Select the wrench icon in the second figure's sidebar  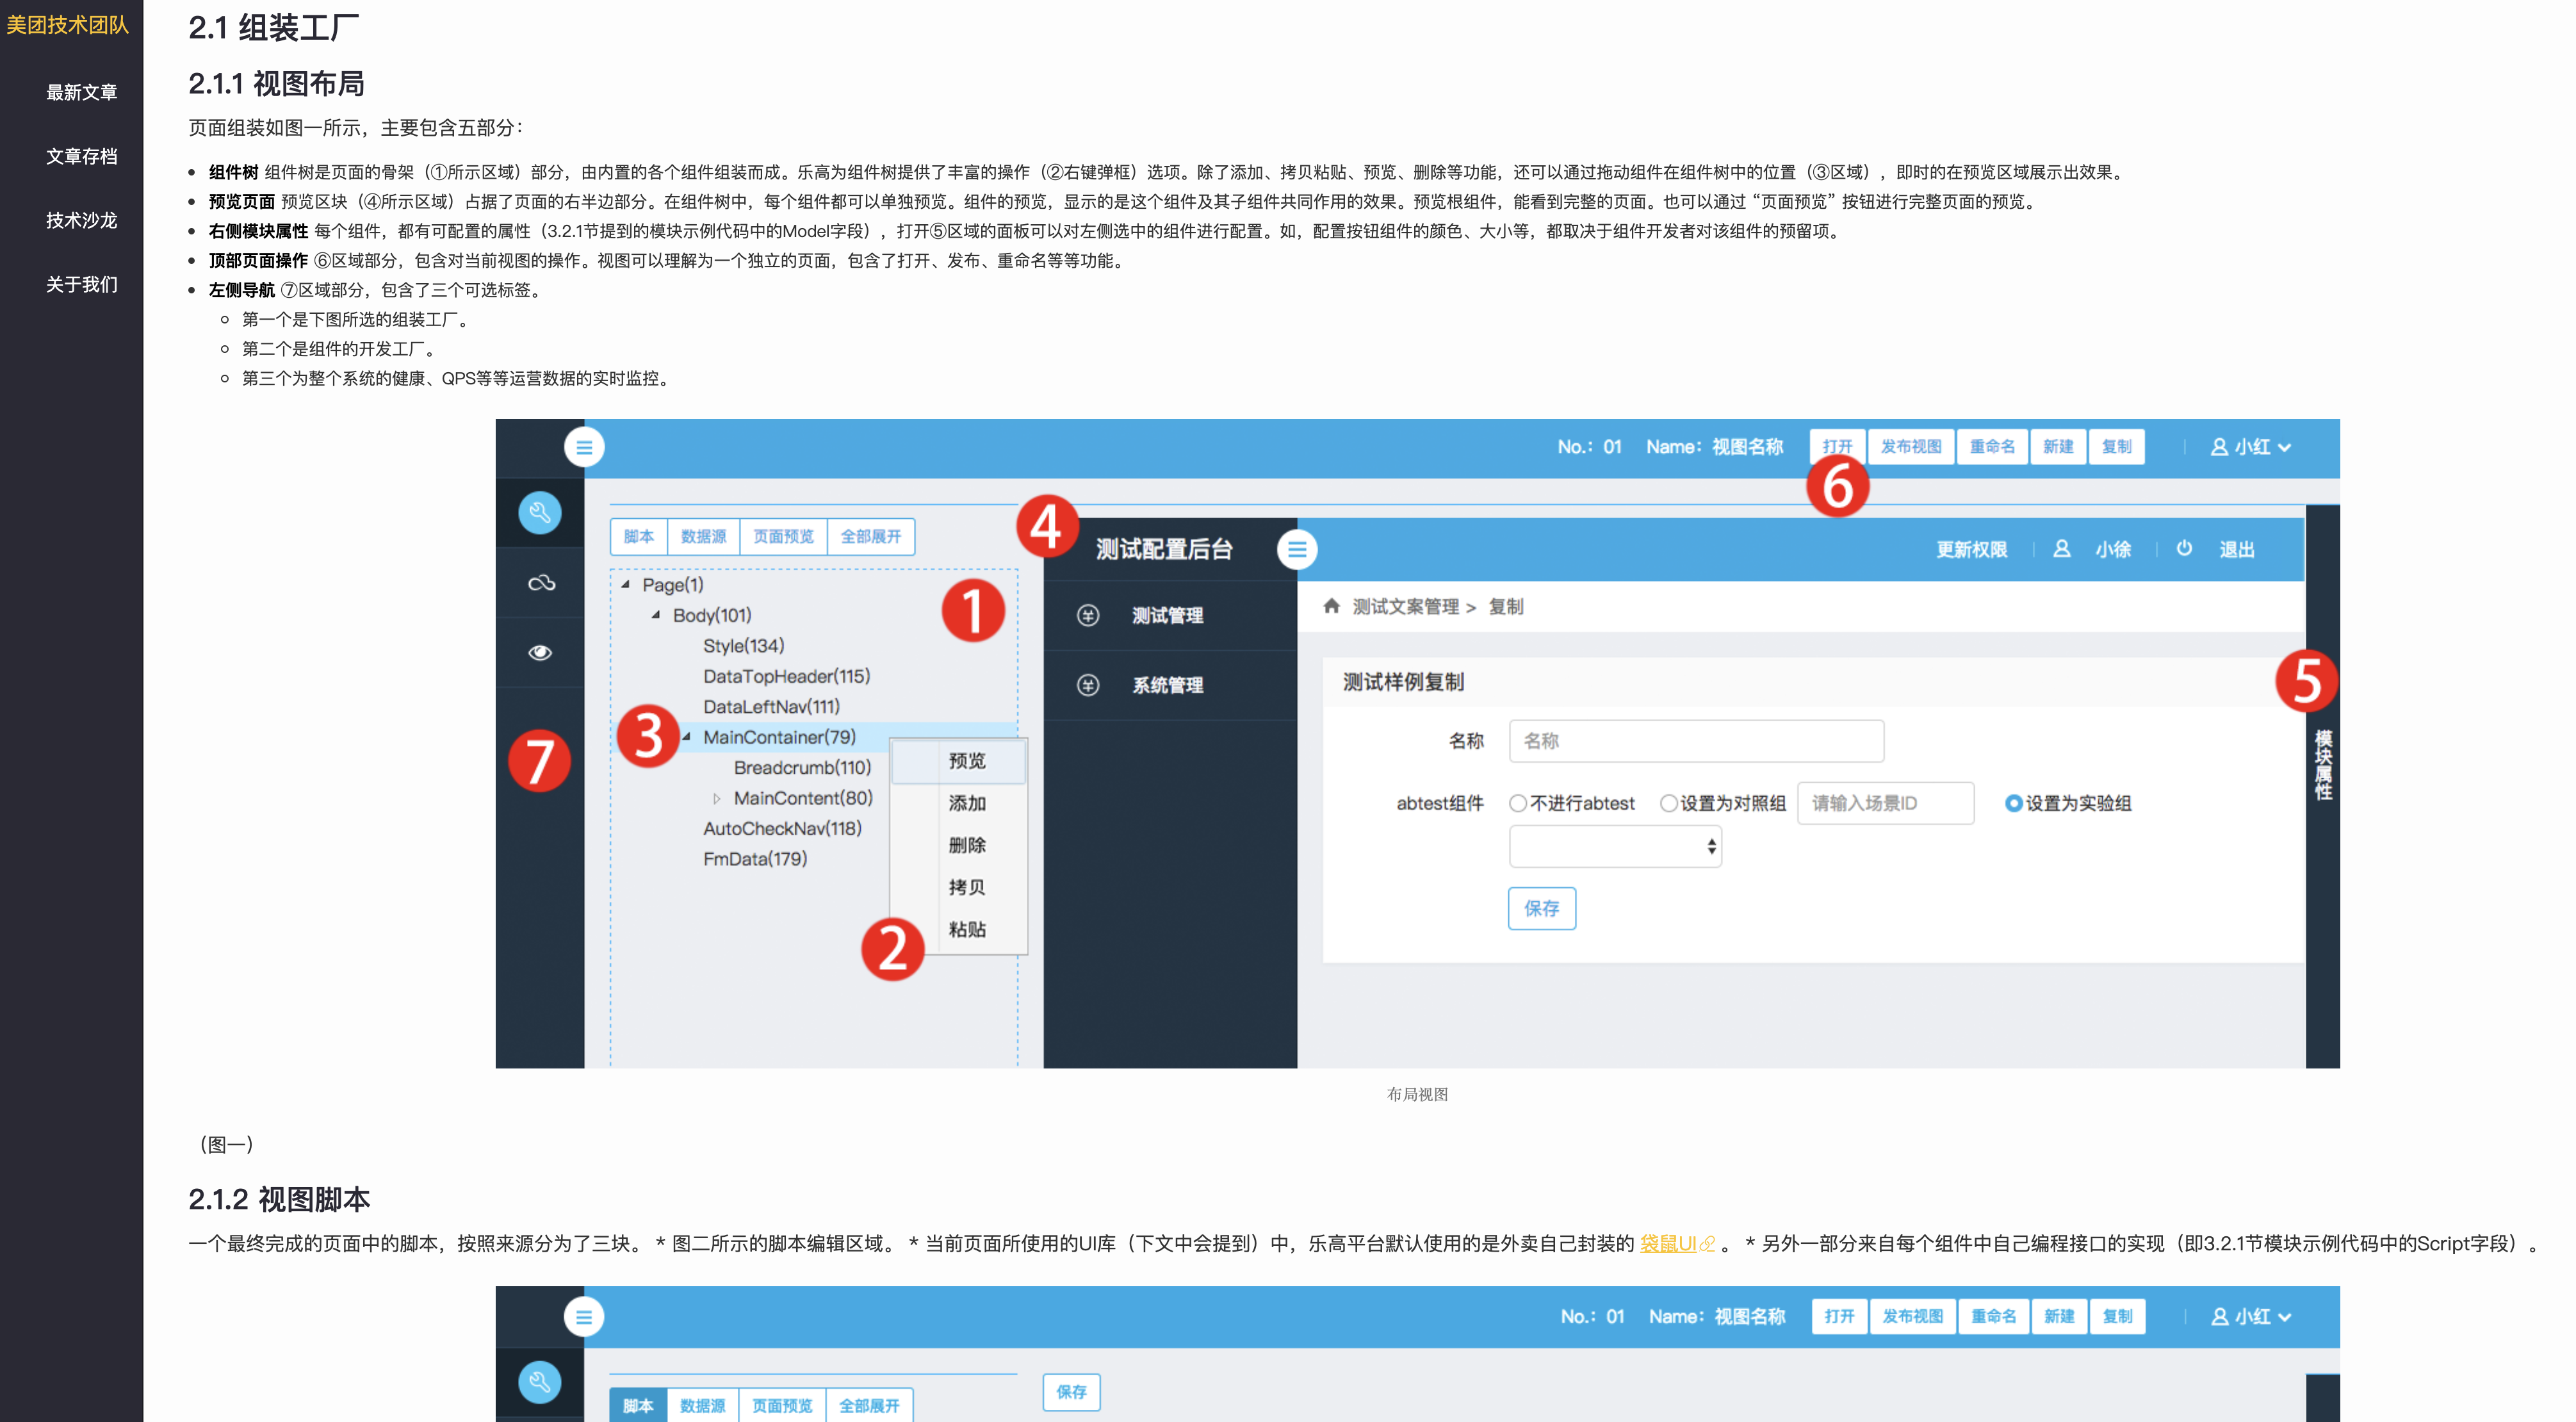tap(540, 1382)
